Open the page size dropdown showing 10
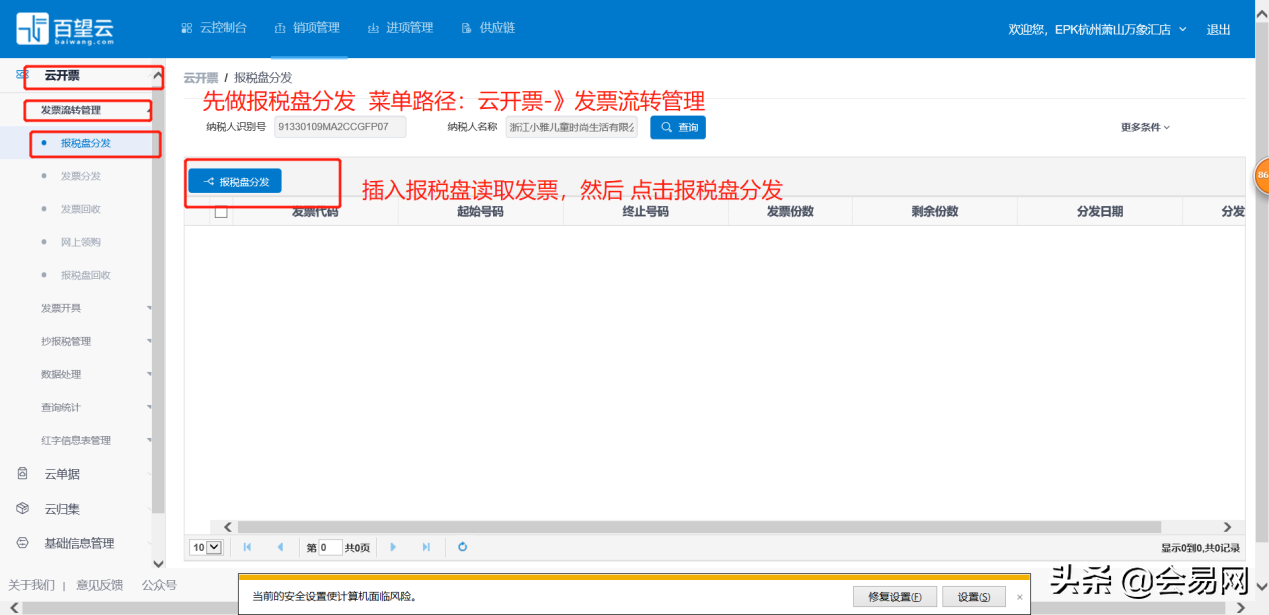The image size is (1269, 615). [206, 547]
